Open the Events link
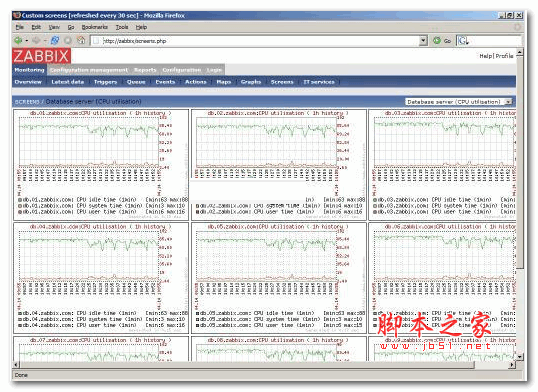This screenshot has height=392, width=538. pyautogui.click(x=165, y=82)
